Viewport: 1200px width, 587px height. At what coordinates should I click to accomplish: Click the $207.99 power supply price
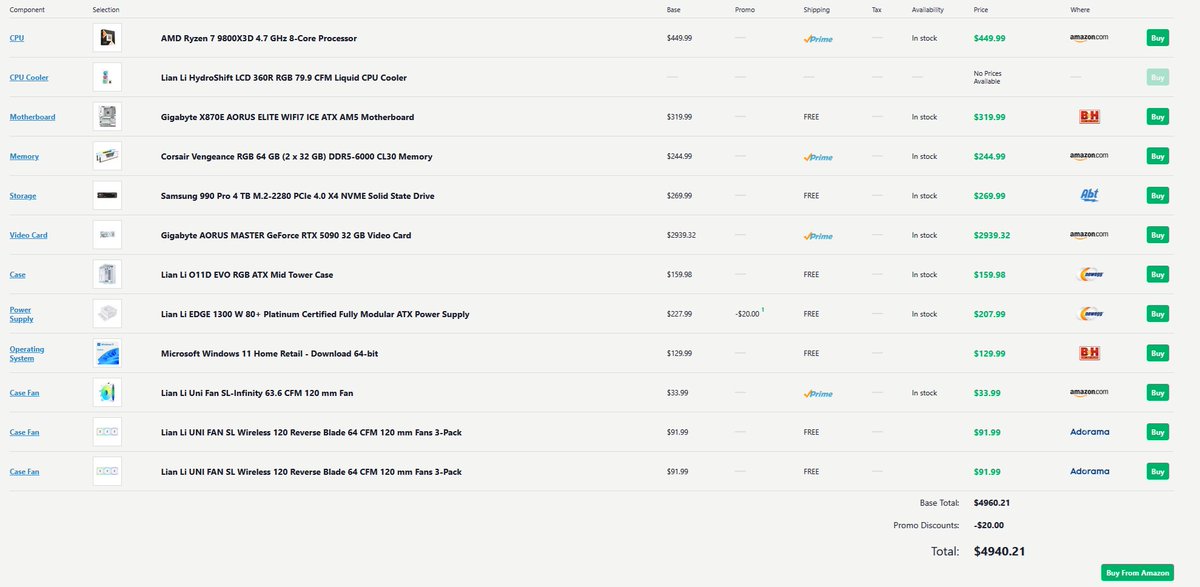point(990,314)
